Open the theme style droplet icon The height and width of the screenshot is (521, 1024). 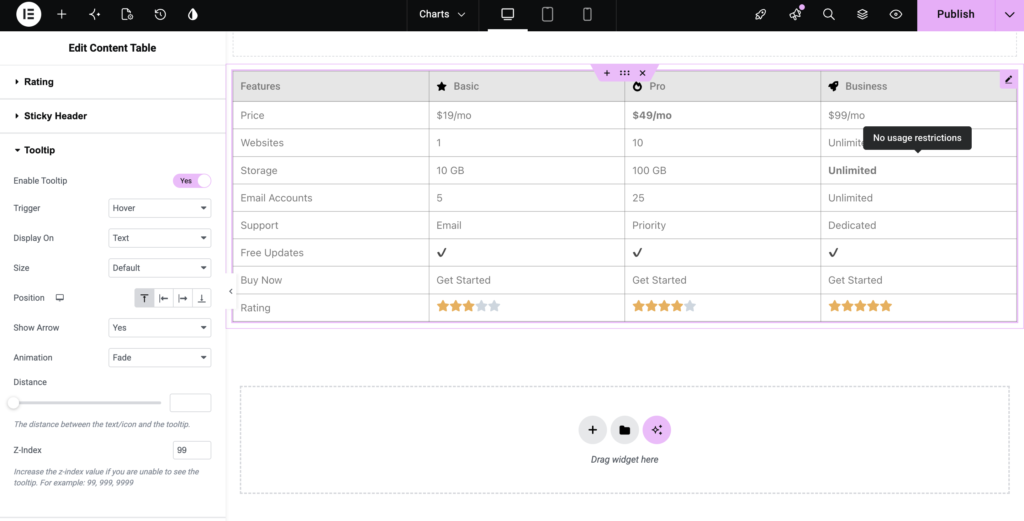193,14
